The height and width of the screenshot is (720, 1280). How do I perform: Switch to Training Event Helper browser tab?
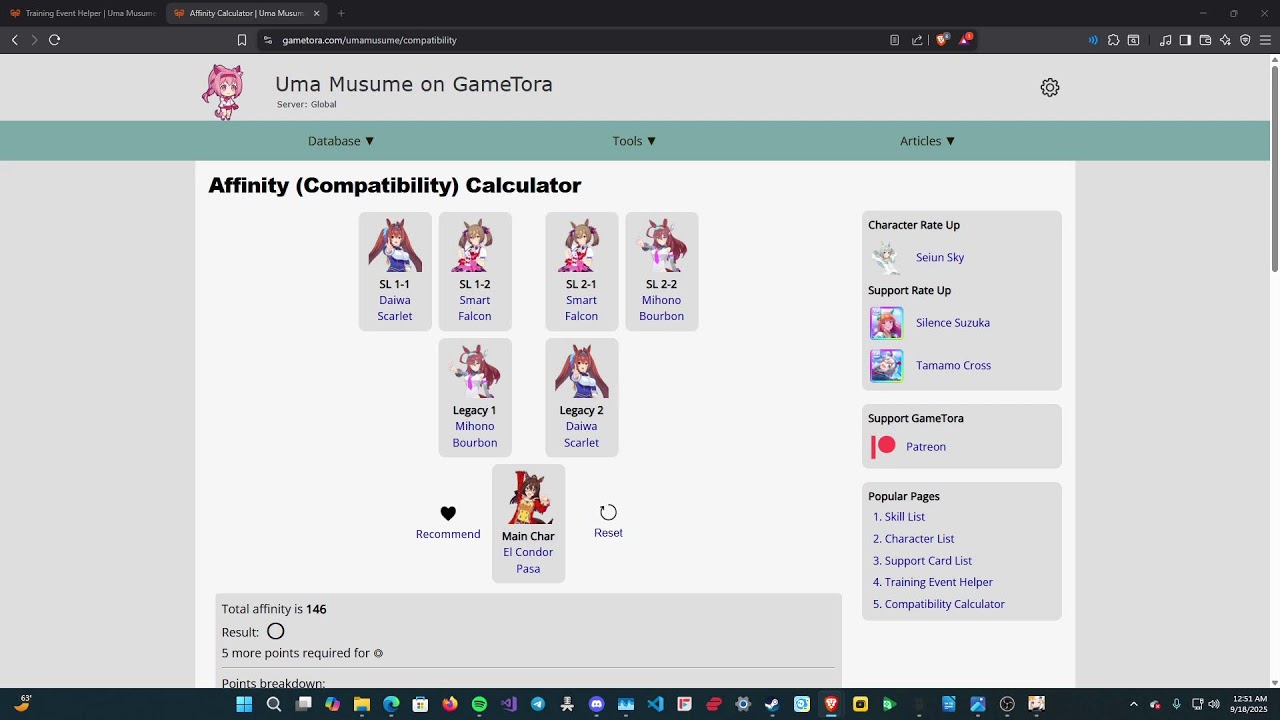click(82, 13)
